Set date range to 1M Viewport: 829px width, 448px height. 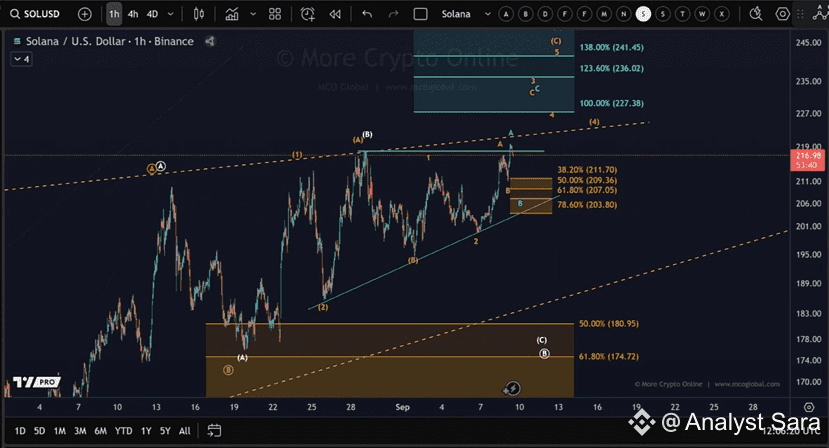click(x=60, y=431)
